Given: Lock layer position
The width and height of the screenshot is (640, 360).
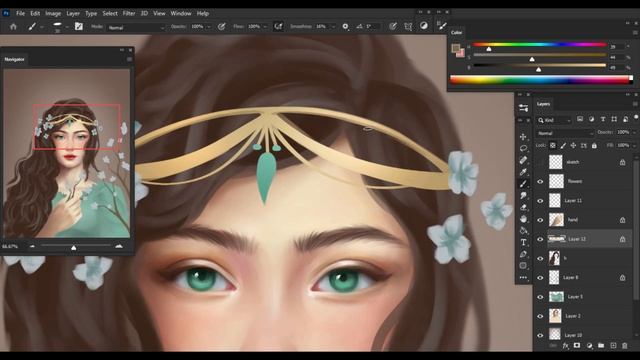Looking at the screenshot, I should (x=573, y=145).
